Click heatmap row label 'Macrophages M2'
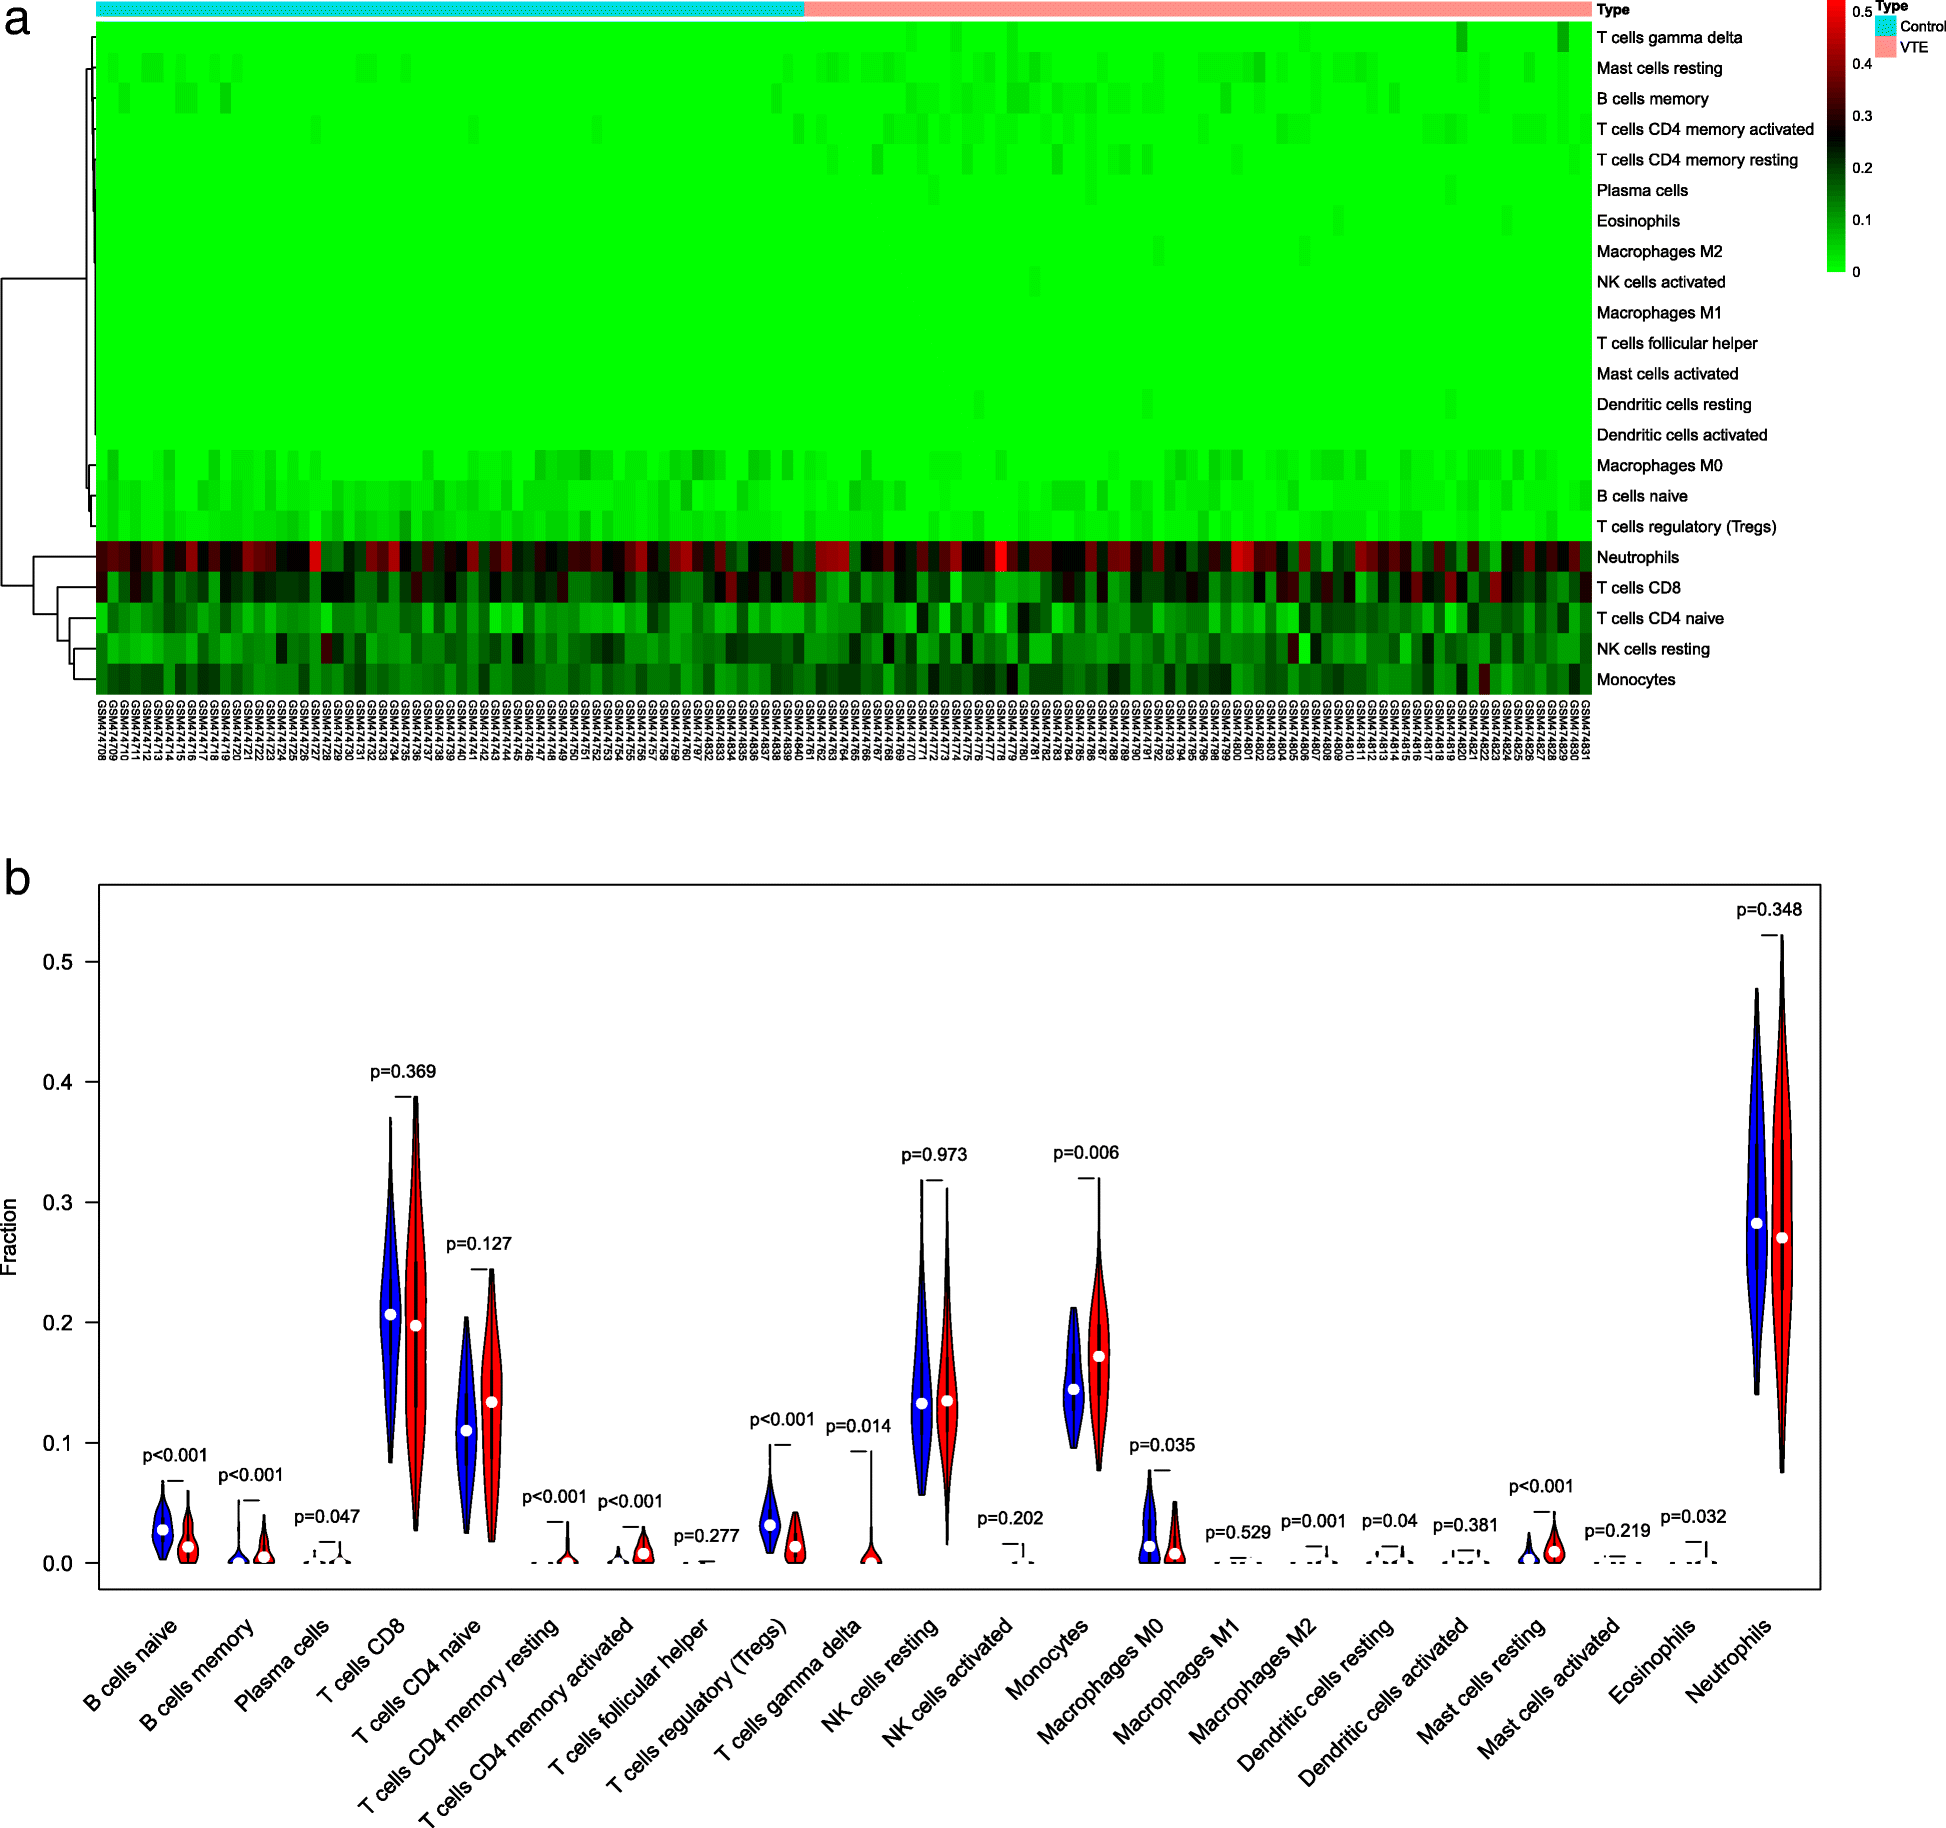 1659,252
